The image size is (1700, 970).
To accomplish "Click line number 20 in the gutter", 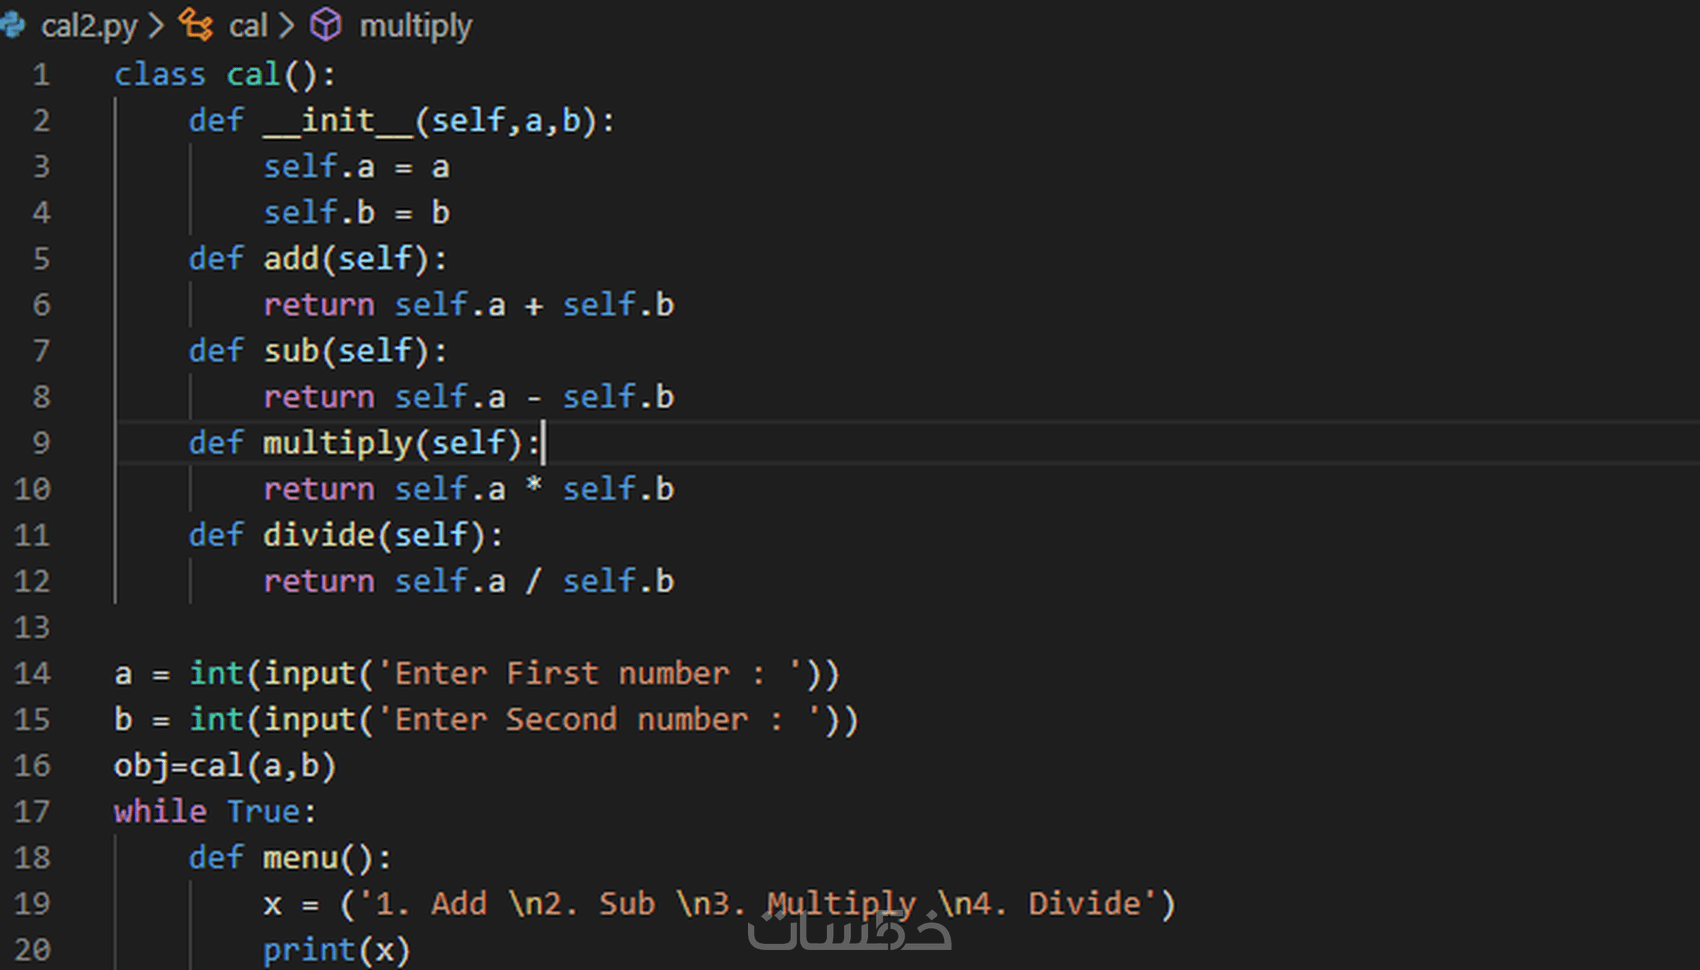I will pos(32,949).
